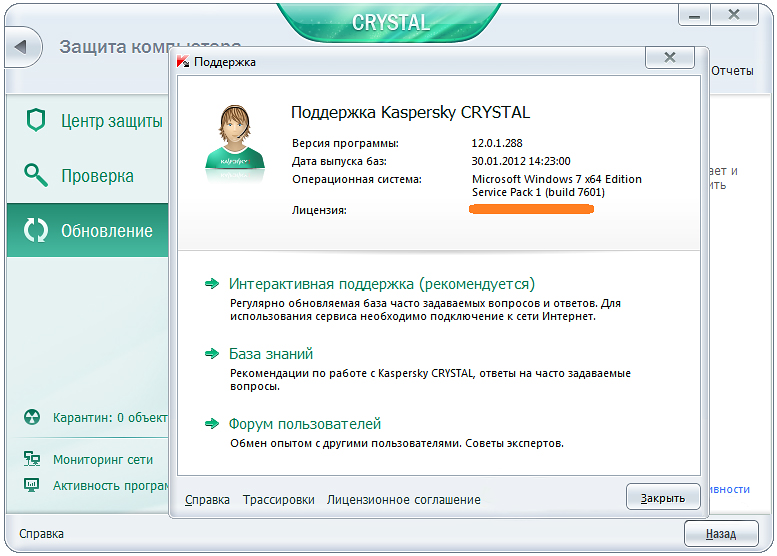Image resolution: width=777 pixels, height=556 pixels.
Task: Open the Отчеты item in the main window
Action: point(732,71)
